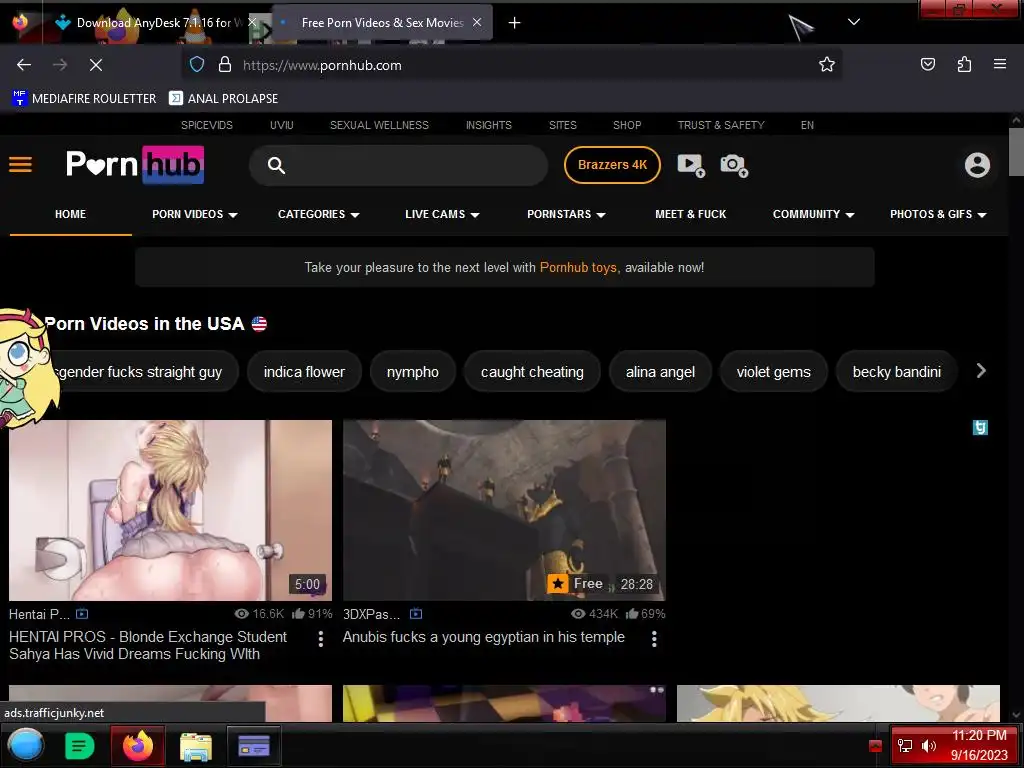
Task: Open the MEDIAFIRE ROULETTER bookmark
Action: tap(84, 99)
